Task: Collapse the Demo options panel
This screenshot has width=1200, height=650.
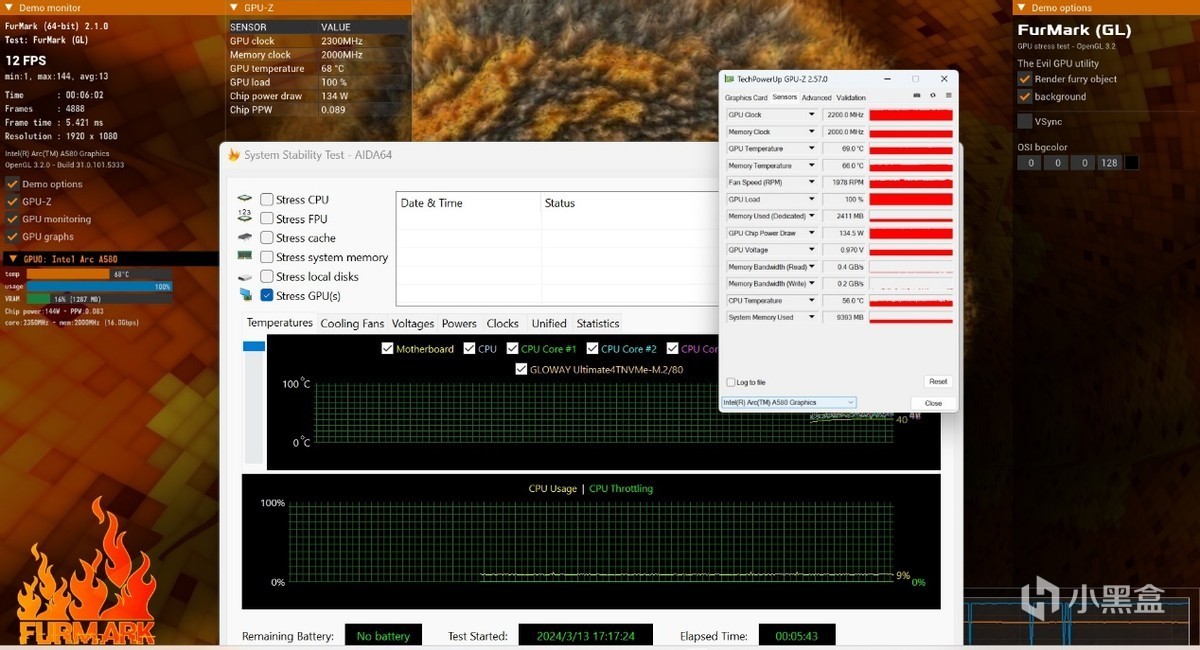Action: coord(1021,7)
